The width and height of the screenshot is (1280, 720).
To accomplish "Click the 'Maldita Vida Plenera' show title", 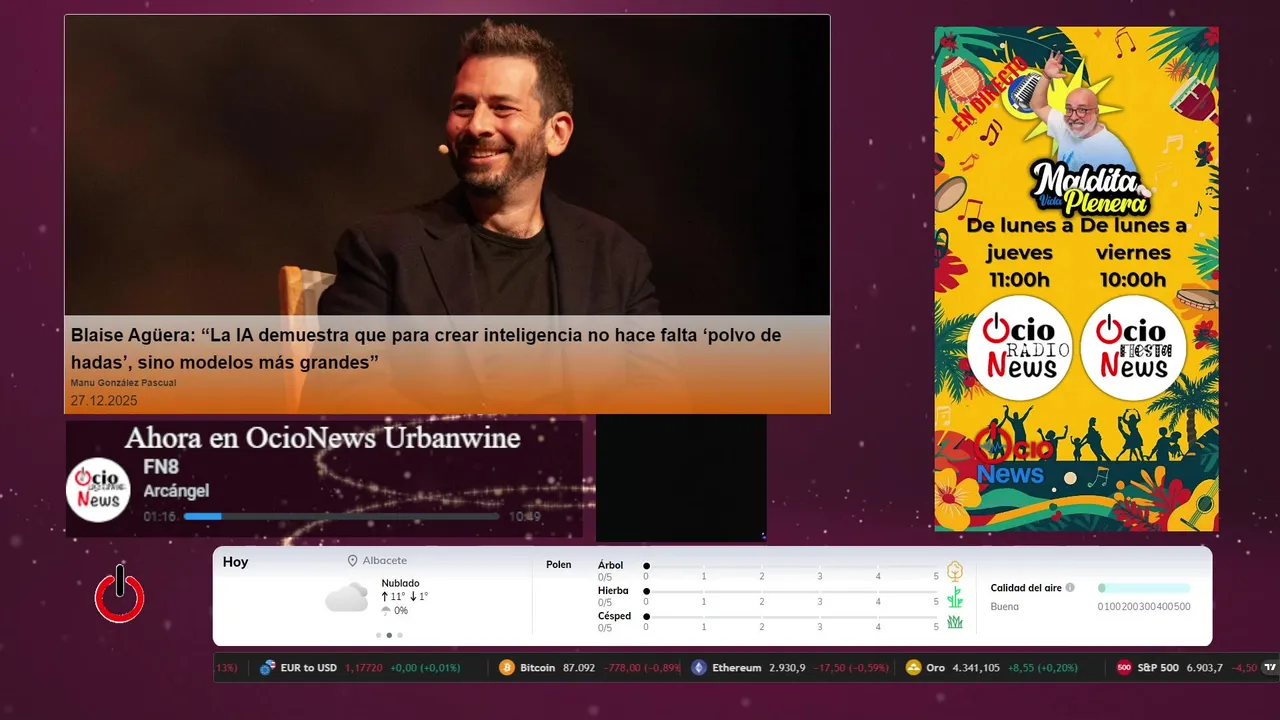I will point(1090,187).
